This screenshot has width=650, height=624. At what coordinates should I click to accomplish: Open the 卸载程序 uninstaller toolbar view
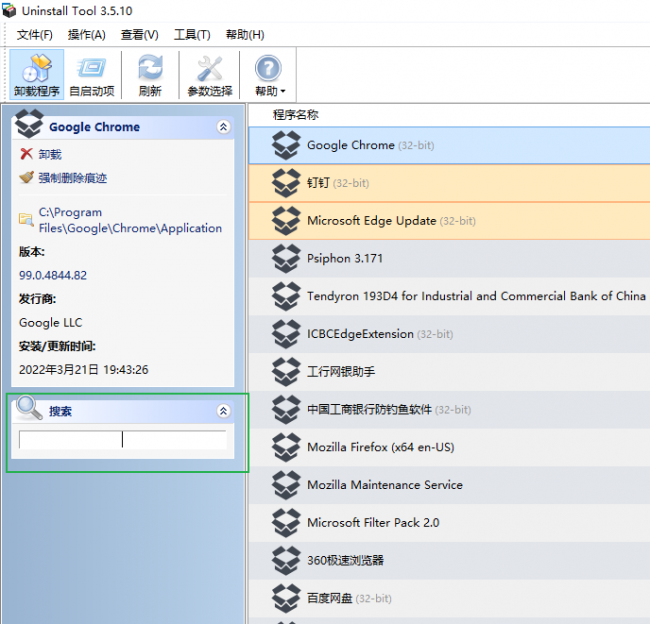pos(36,75)
